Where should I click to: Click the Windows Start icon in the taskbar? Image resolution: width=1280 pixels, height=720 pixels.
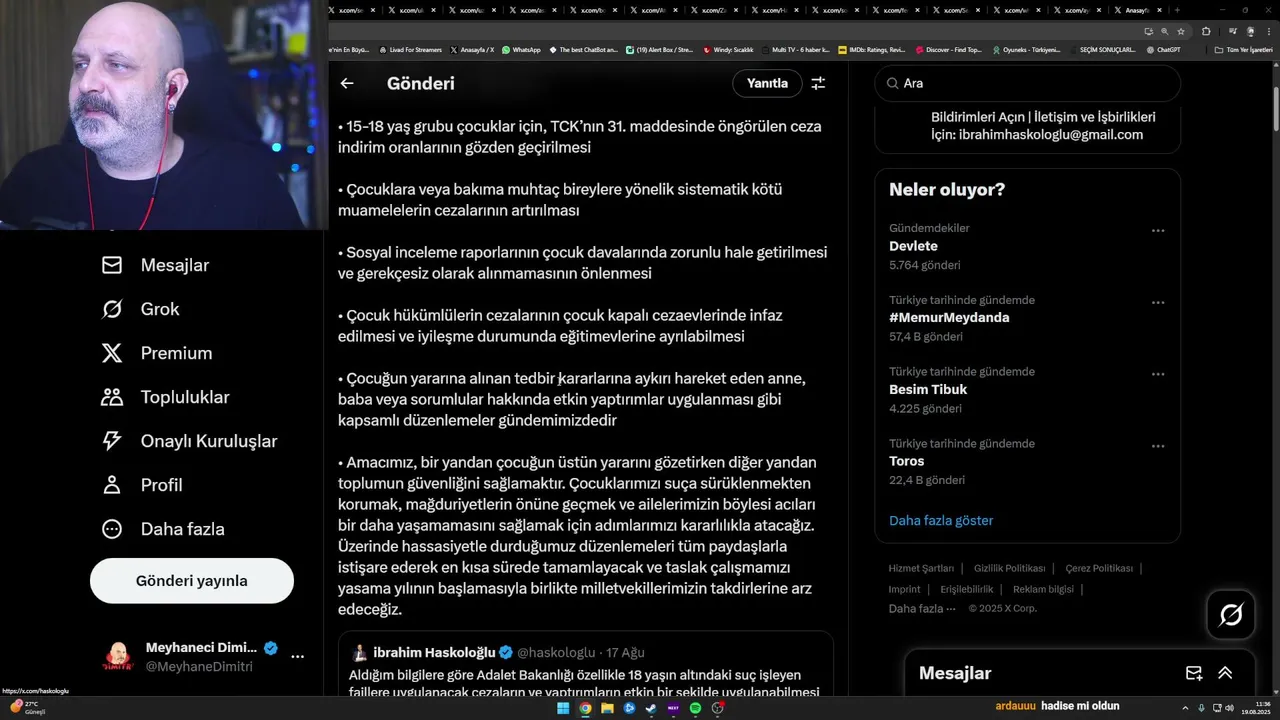pos(563,708)
